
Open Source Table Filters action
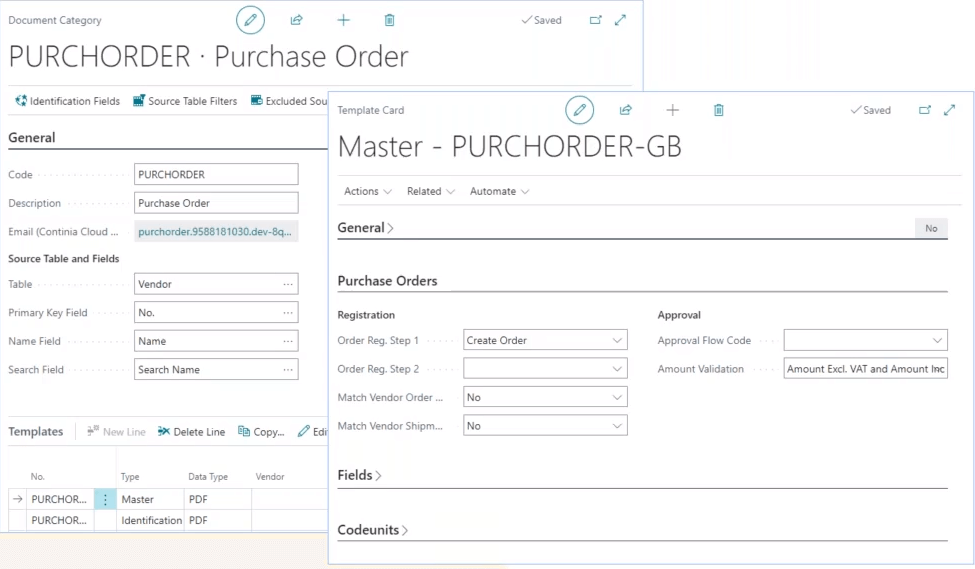[185, 101]
